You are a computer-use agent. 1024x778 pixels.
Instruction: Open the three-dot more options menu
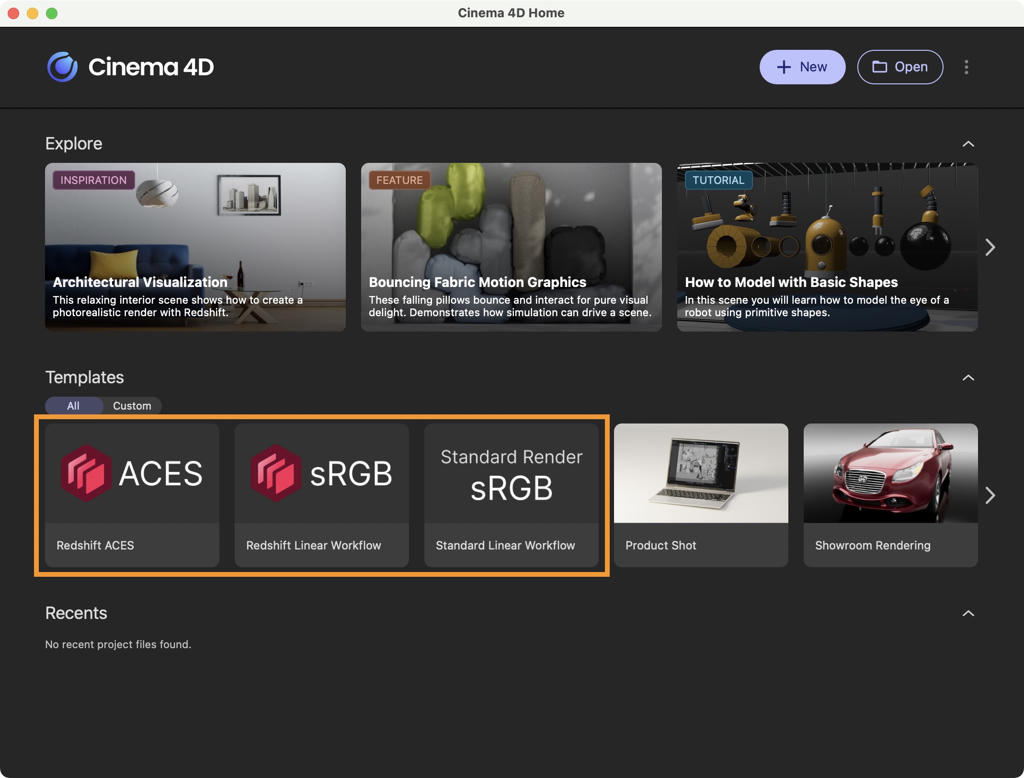pos(967,67)
